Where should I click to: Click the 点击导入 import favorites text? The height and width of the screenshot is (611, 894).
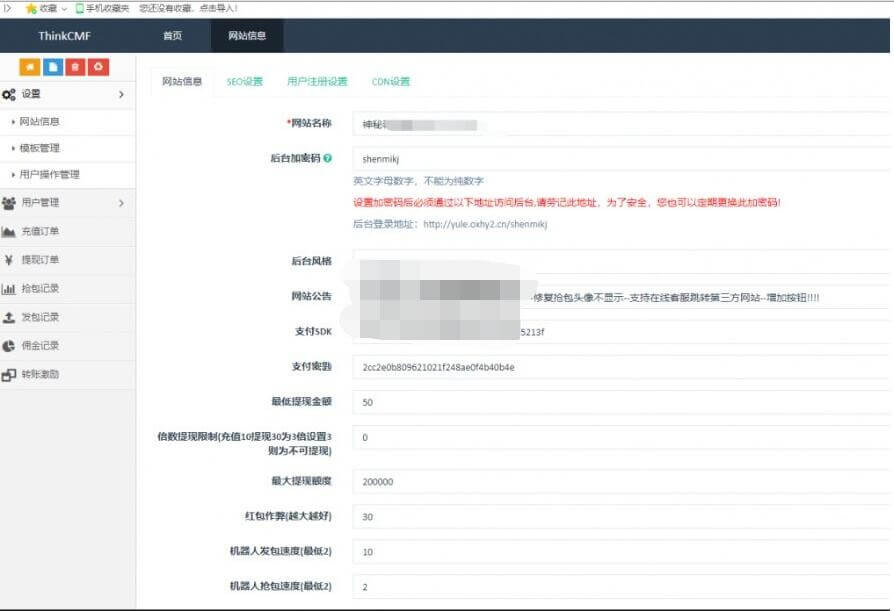[x=218, y=8]
